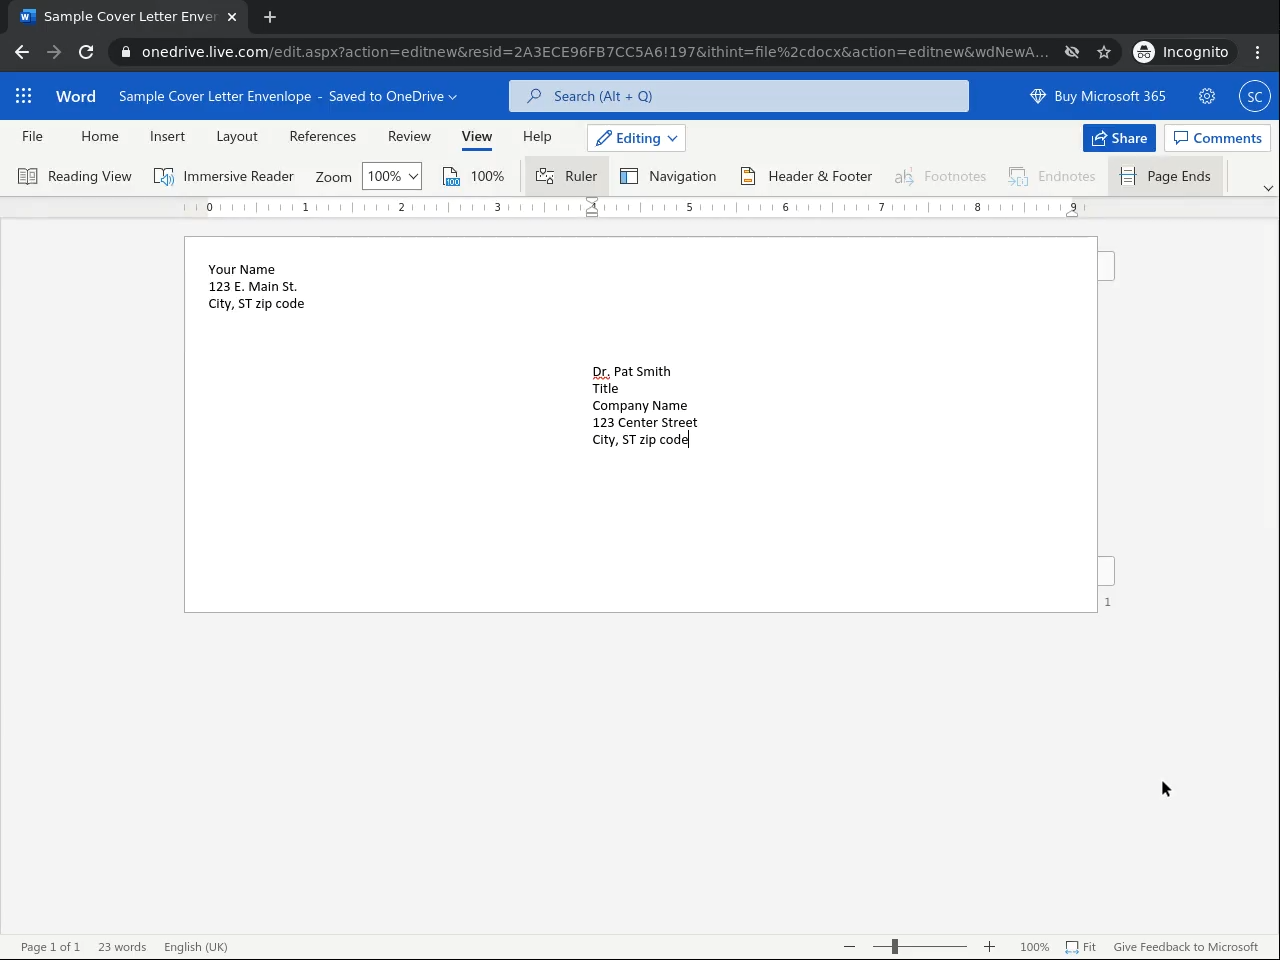The image size is (1280, 960).
Task: Toggle Page Ends display
Action: (1166, 176)
